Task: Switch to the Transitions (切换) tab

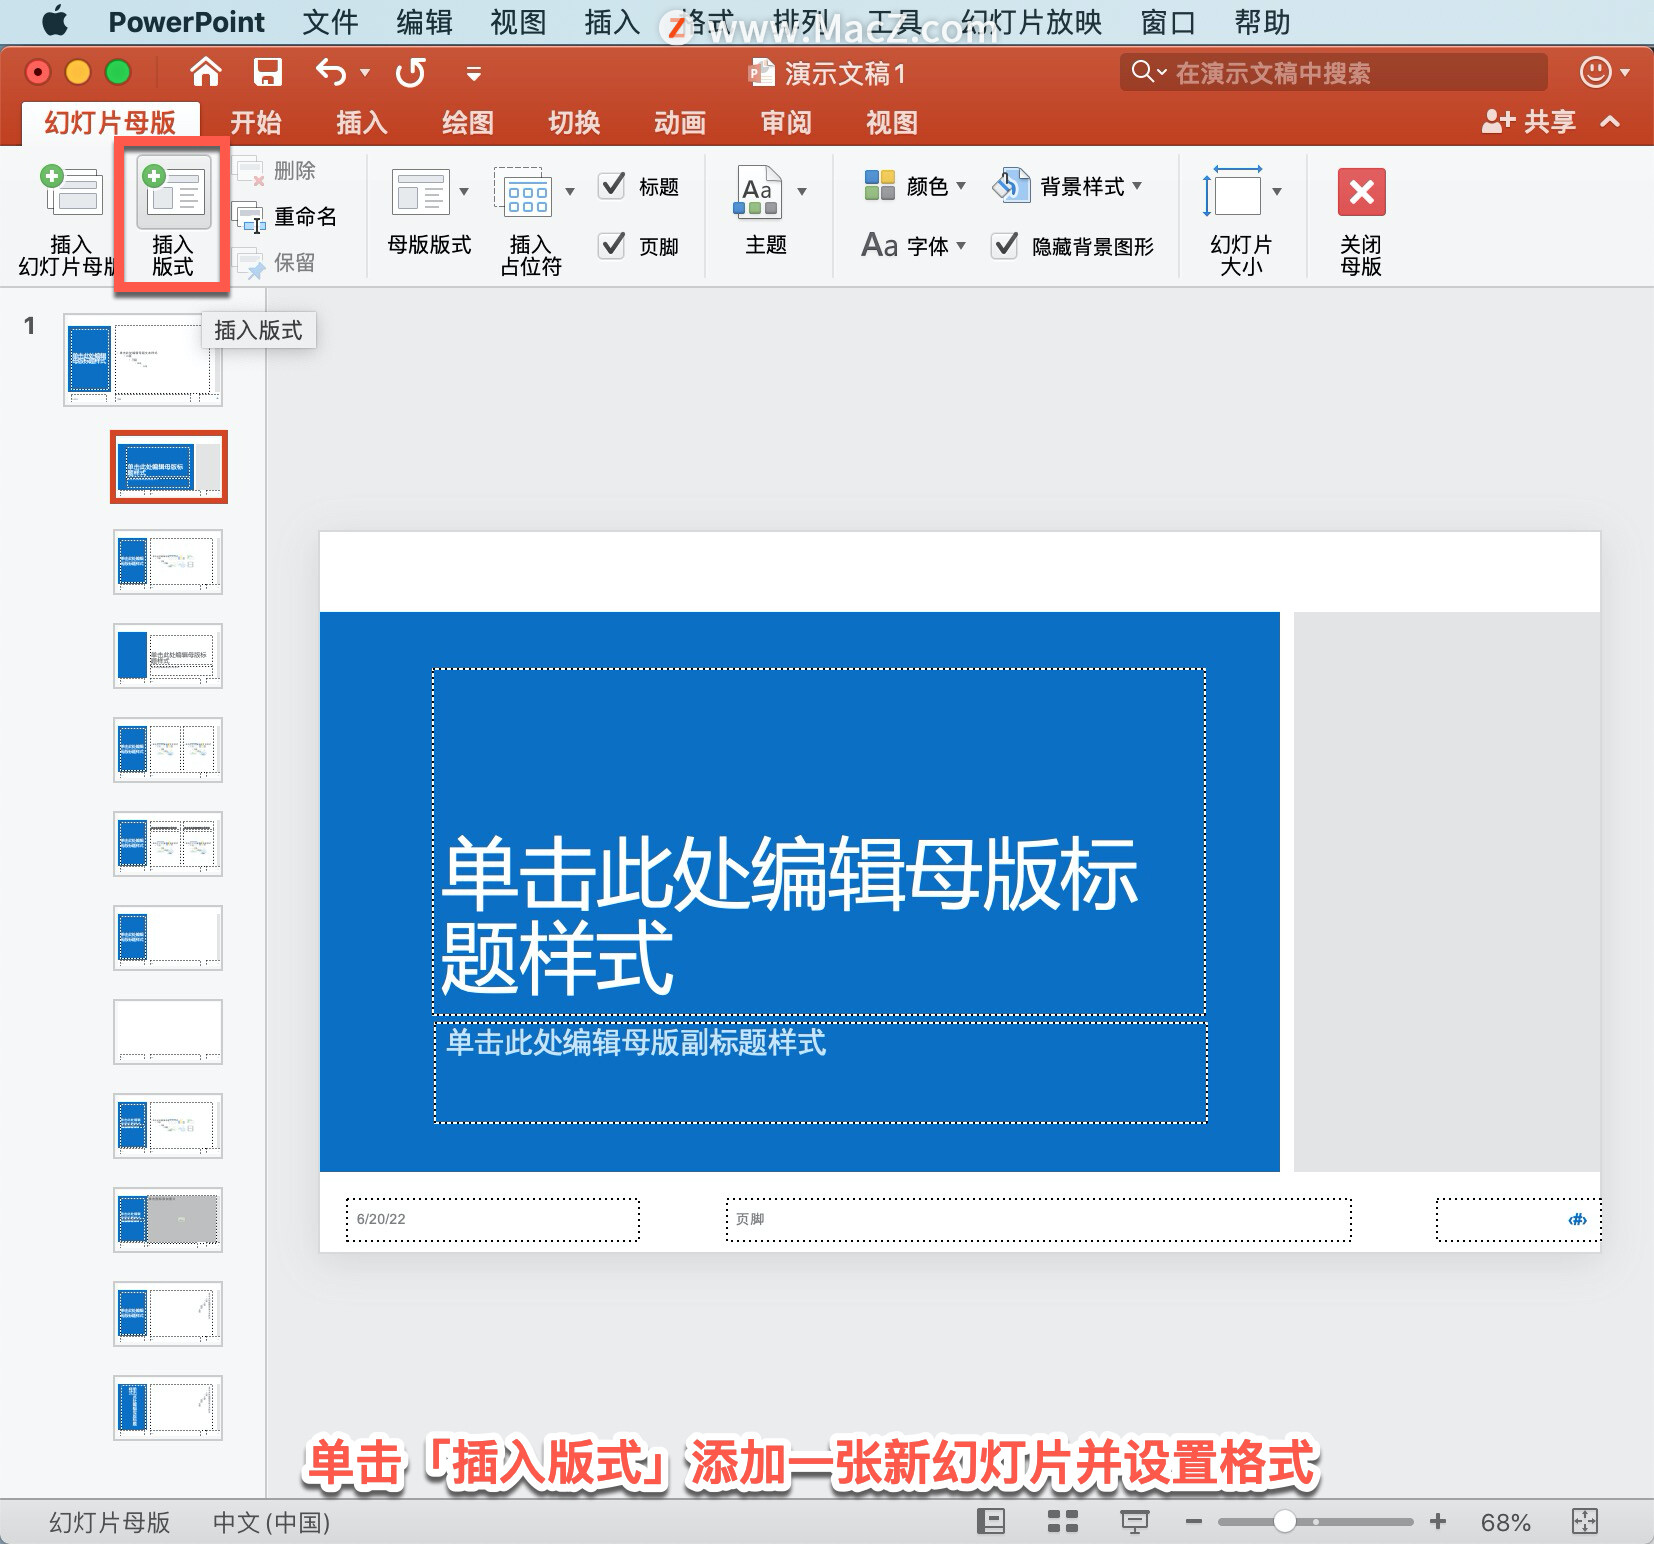Action: click(574, 123)
